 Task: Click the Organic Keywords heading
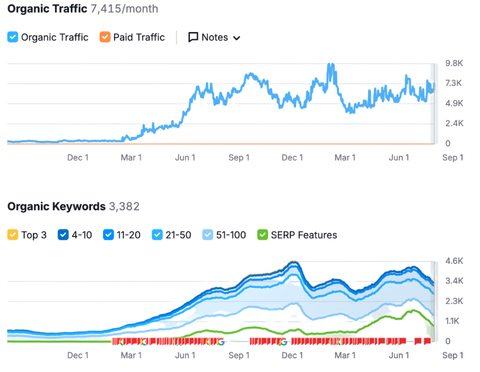tap(56, 206)
